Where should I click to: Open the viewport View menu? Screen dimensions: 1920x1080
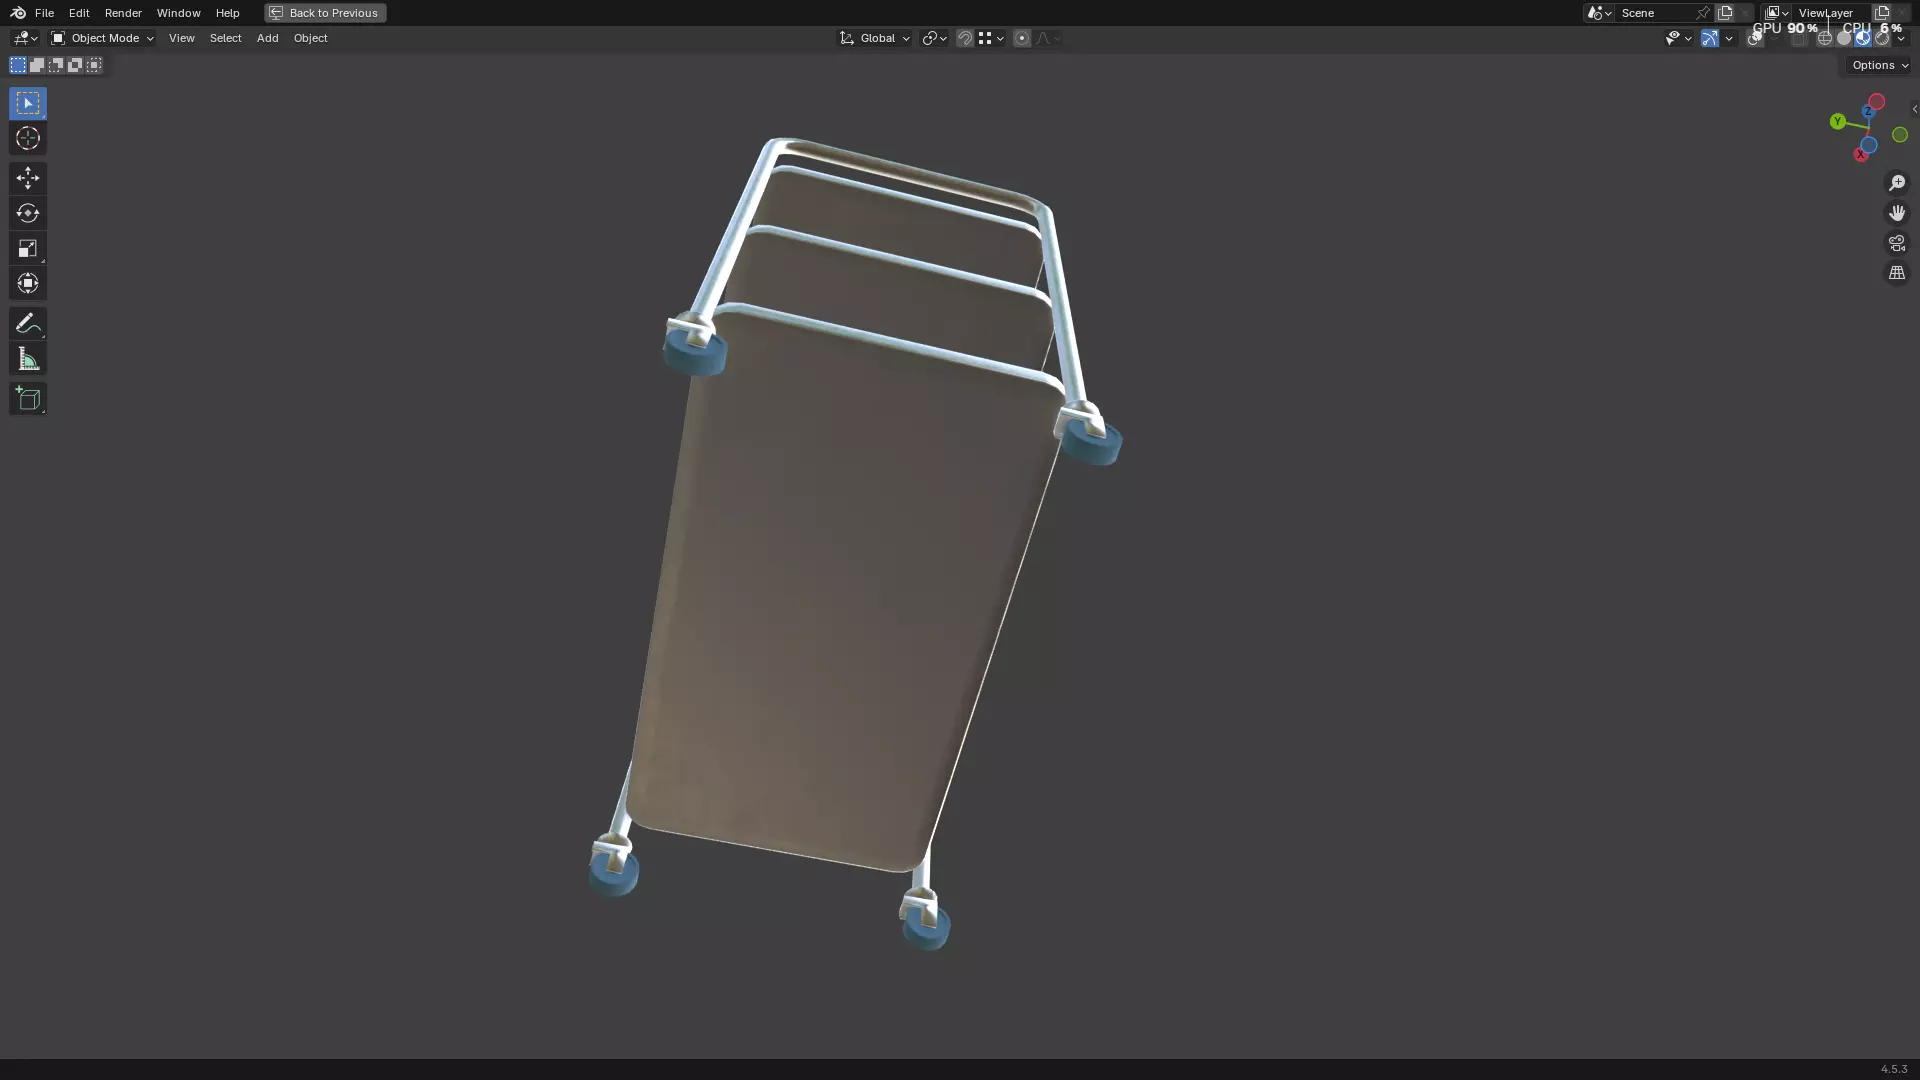[181, 38]
